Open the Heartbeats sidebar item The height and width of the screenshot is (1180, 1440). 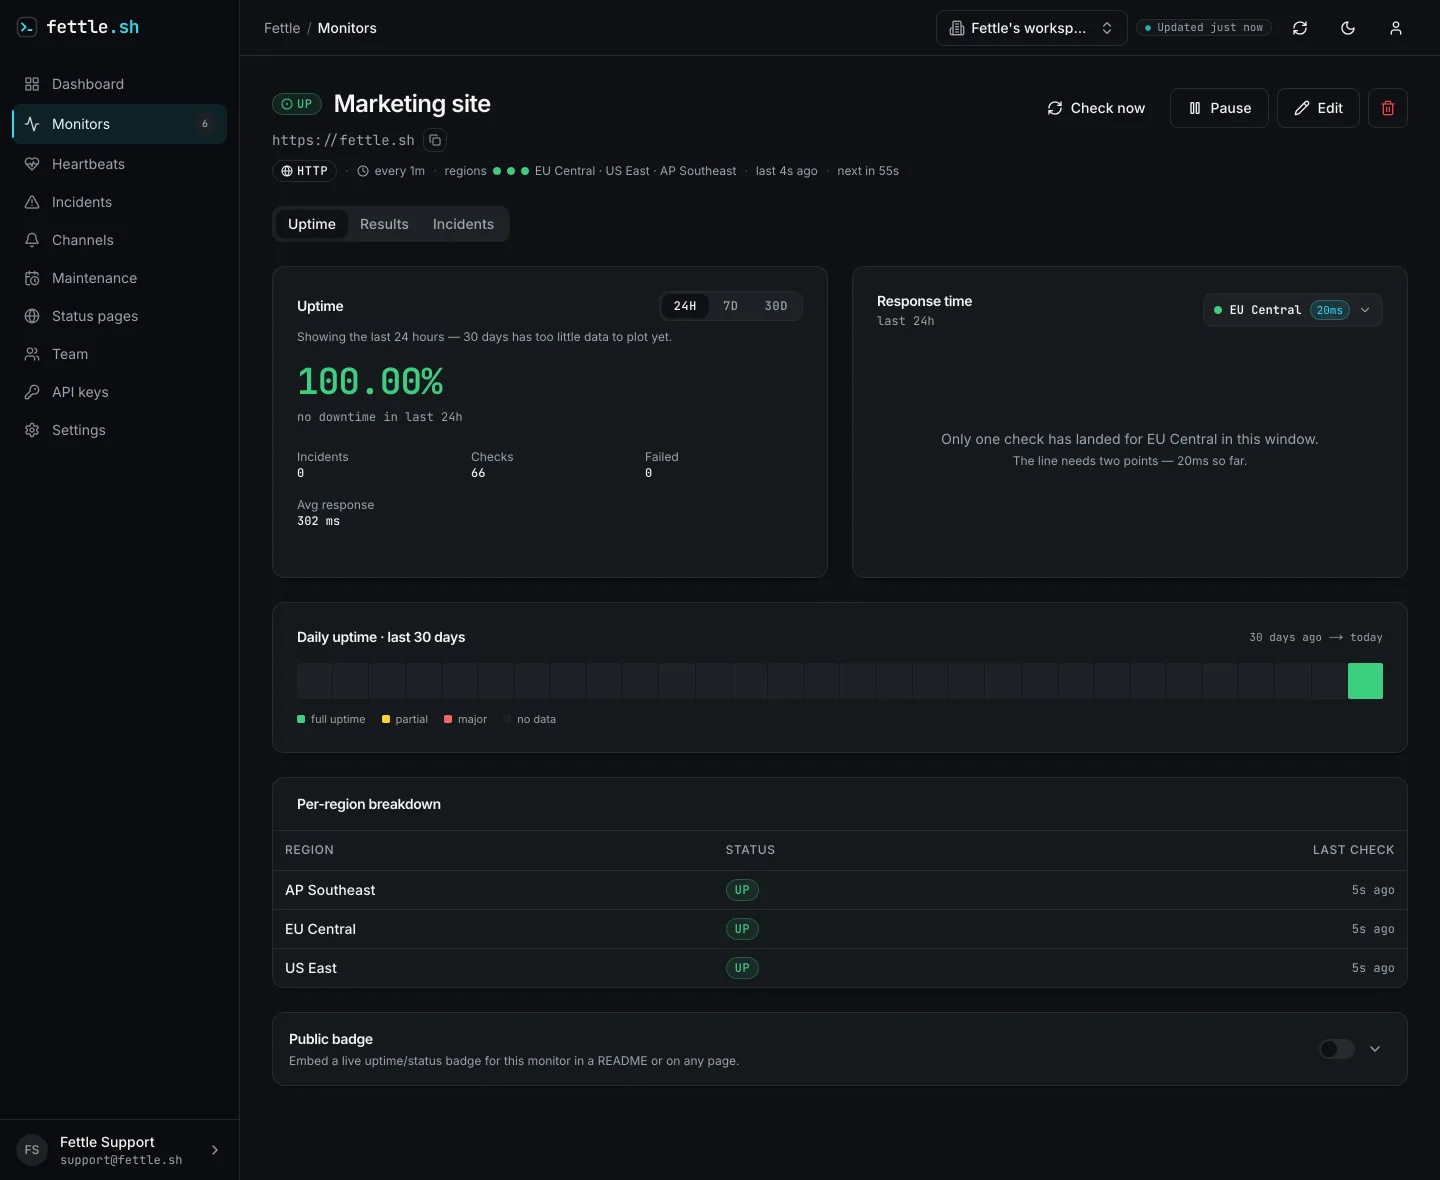pos(119,164)
